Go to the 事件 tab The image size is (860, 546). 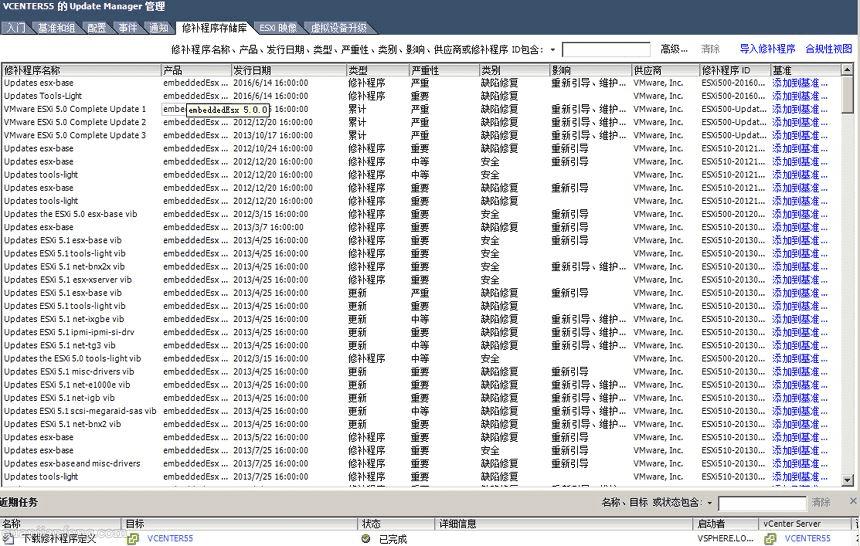point(127,27)
